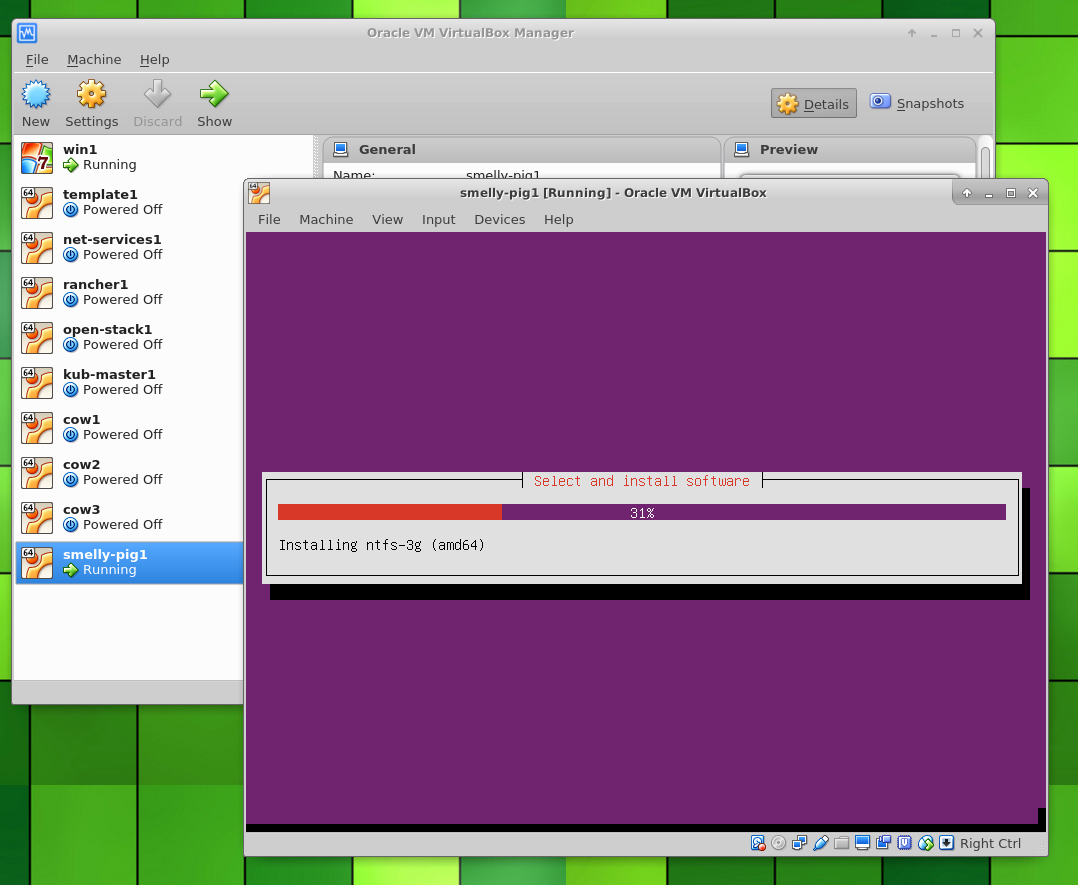Click the display monitor status icon
The image size is (1078, 885).
pyautogui.click(x=863, y=843)
